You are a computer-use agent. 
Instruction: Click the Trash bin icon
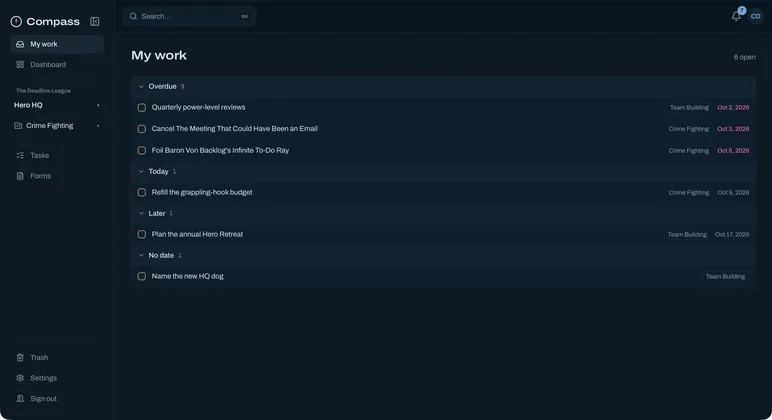[20, 357]
